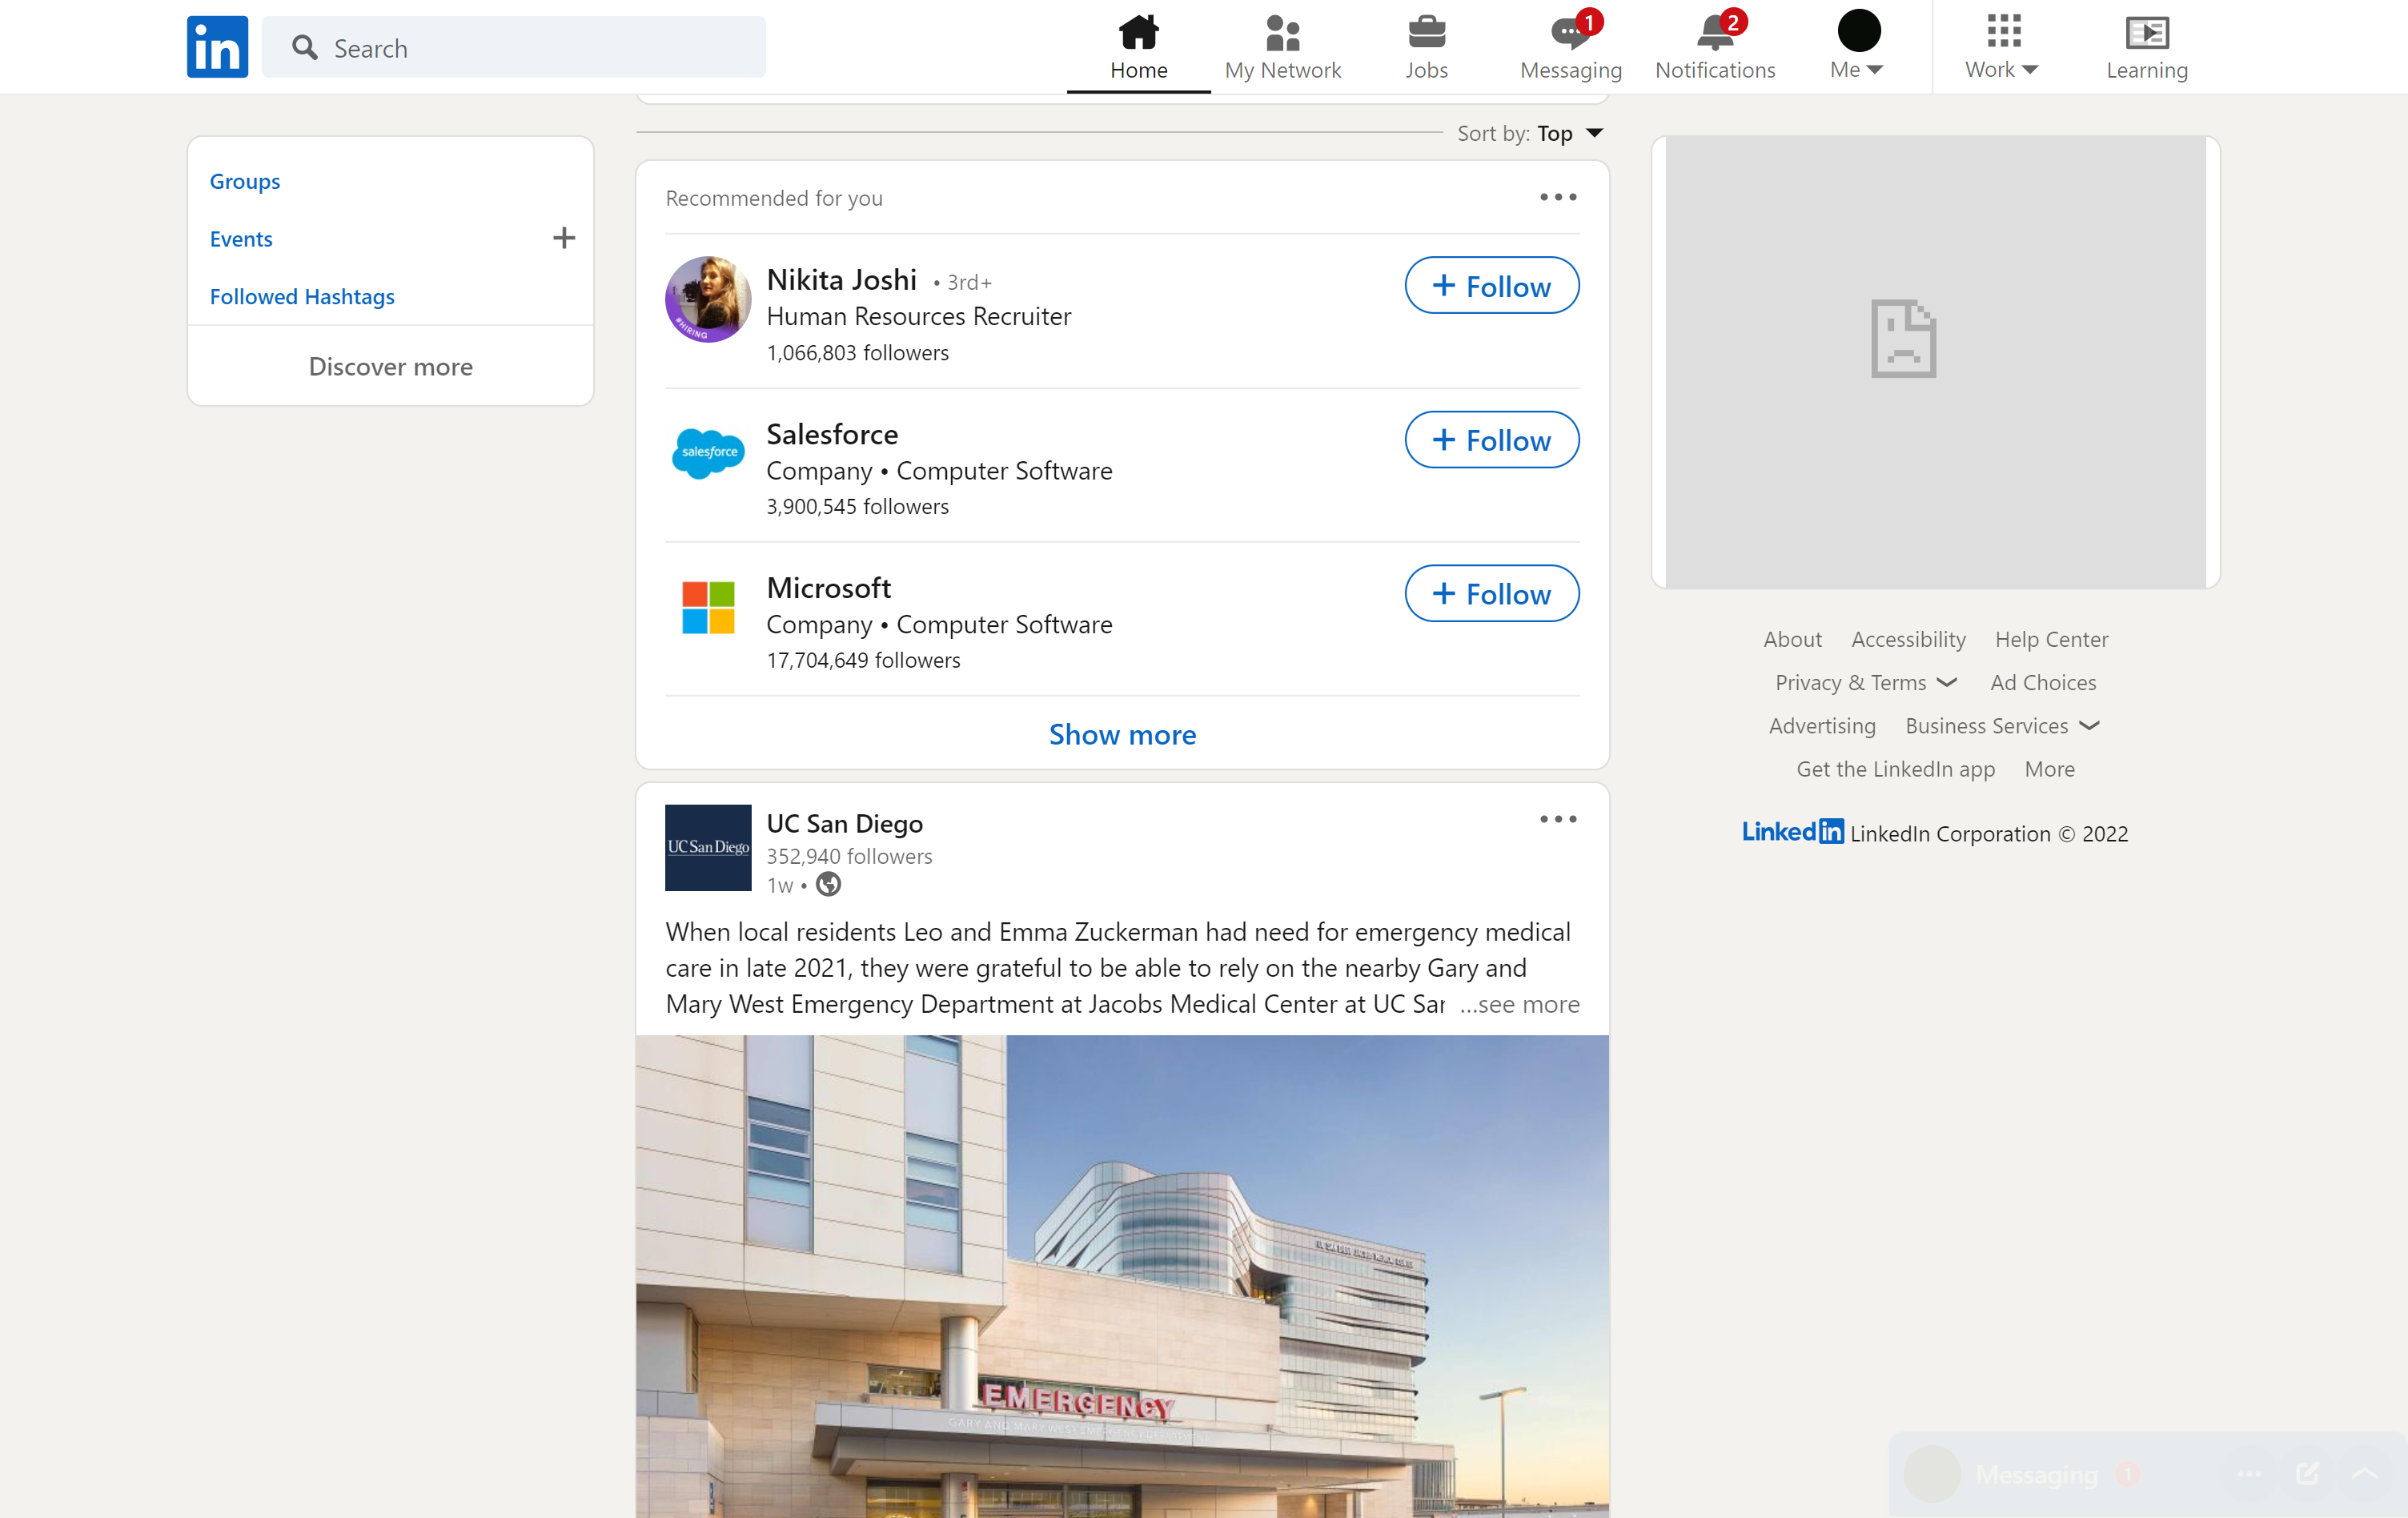Follow the Salesforce company
Image resolution: width=2408 pixels, height=1518 pixels.
pos(1491,440)
